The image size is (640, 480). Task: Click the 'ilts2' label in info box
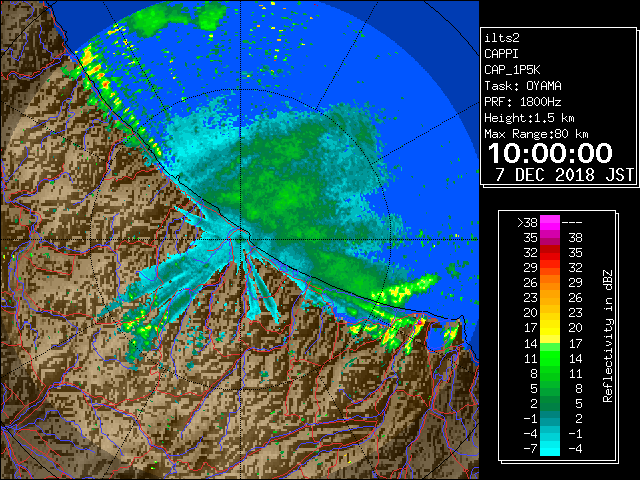(502, 38)
